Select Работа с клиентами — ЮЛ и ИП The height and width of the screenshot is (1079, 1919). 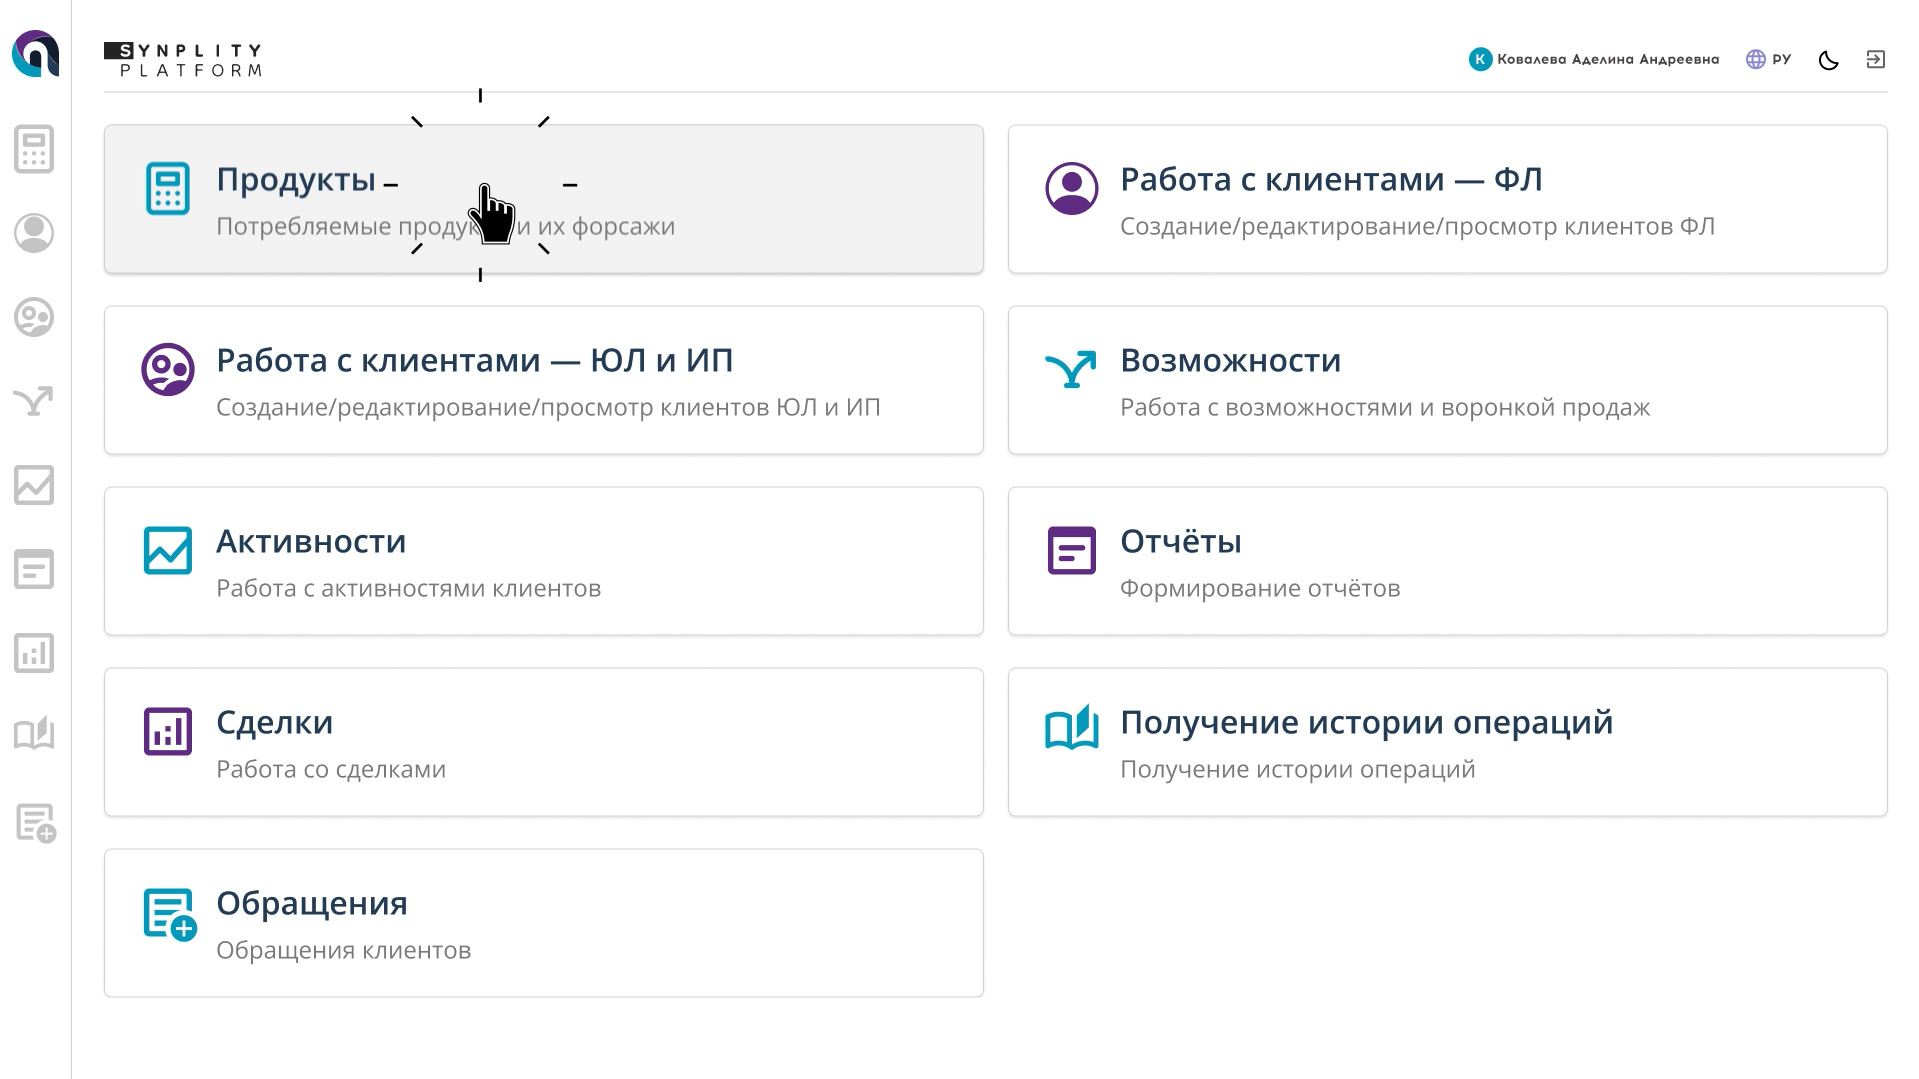point(544,380)
